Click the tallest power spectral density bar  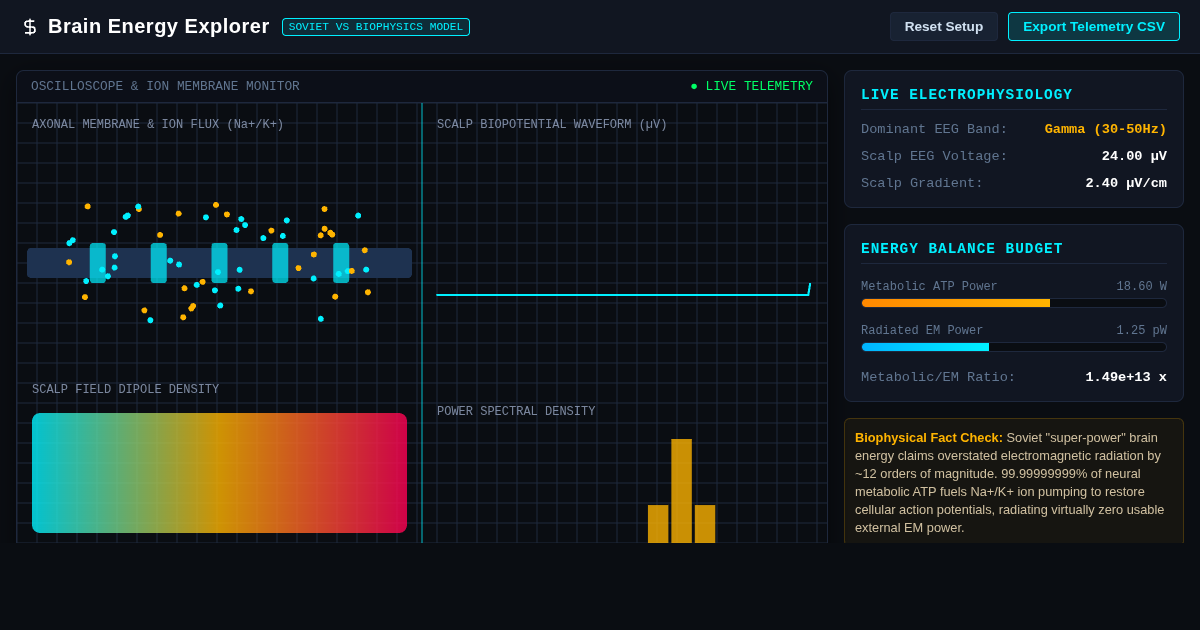[x=681, y=491]
